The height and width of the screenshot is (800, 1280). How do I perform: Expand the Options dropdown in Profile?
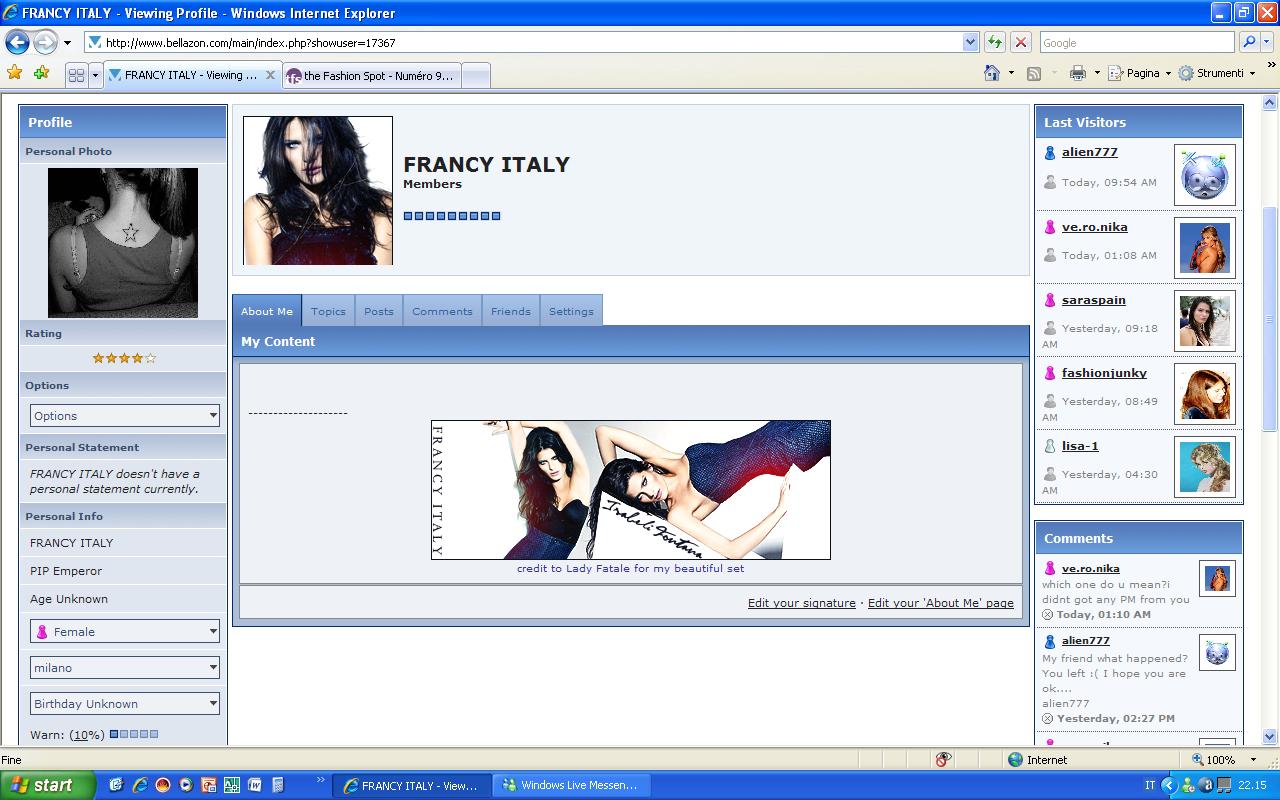[125, 416]
